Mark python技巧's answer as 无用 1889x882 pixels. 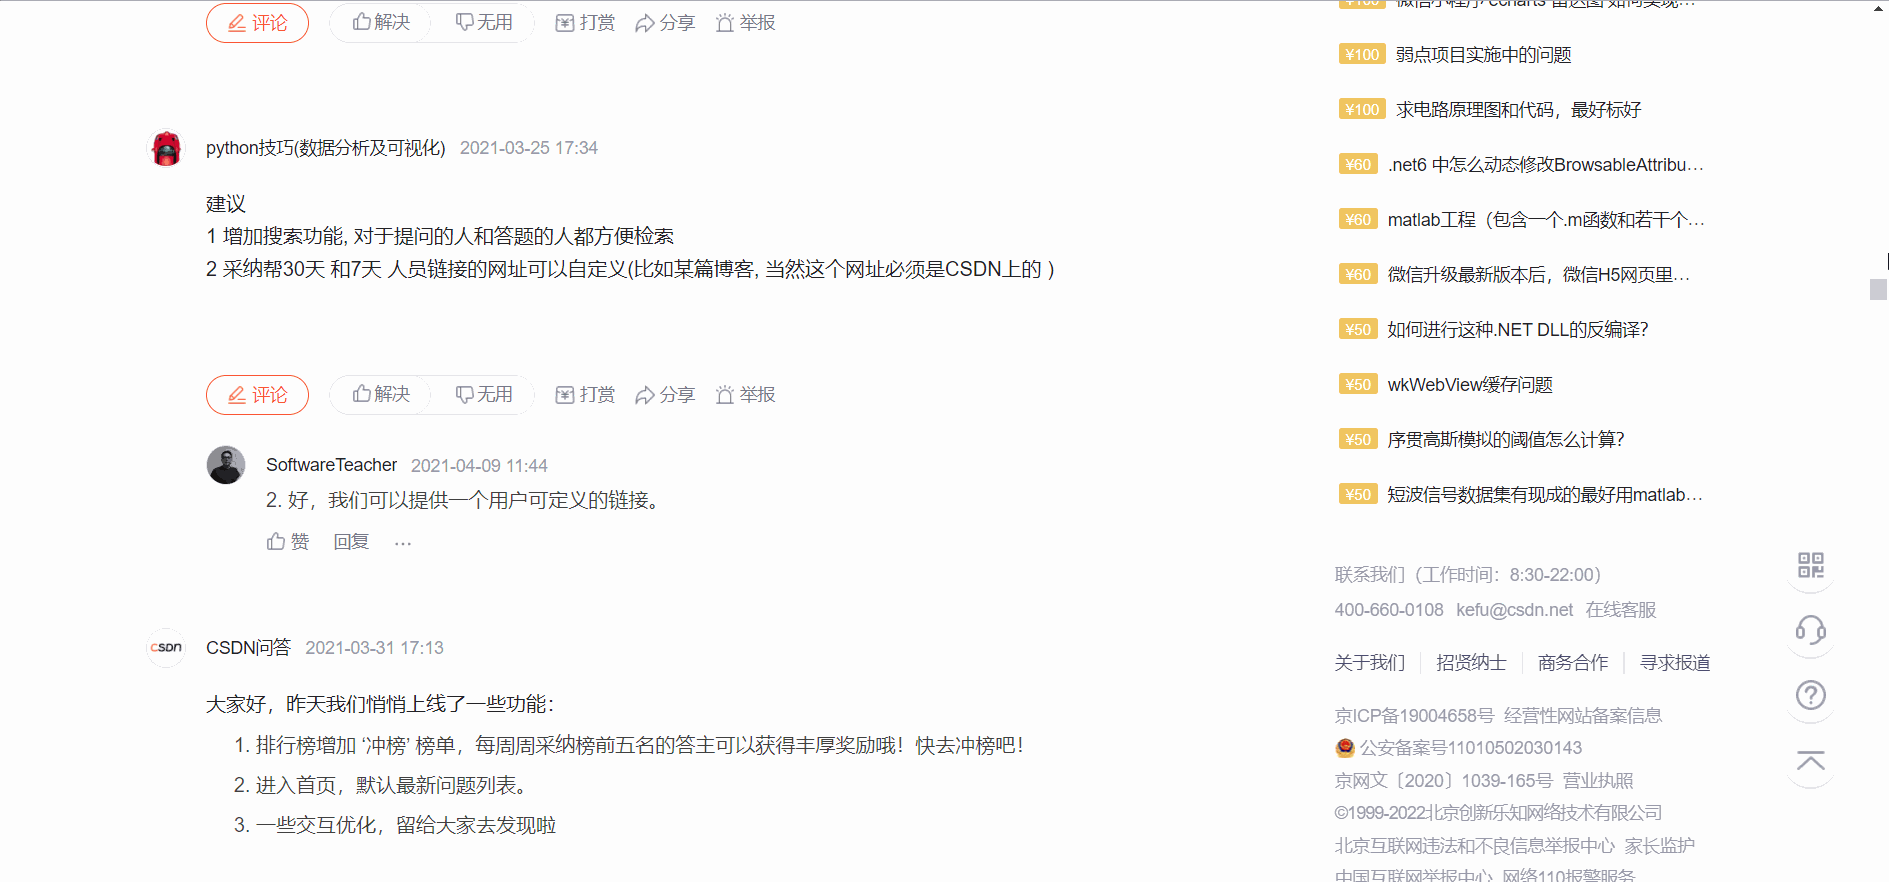pos(484,394)
